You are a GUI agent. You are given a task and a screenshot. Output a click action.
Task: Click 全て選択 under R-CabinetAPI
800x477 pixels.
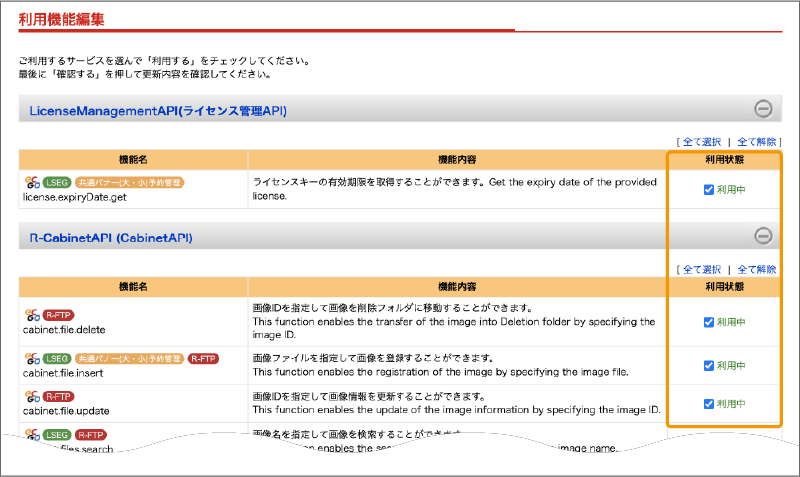click(x=702, y=269)
